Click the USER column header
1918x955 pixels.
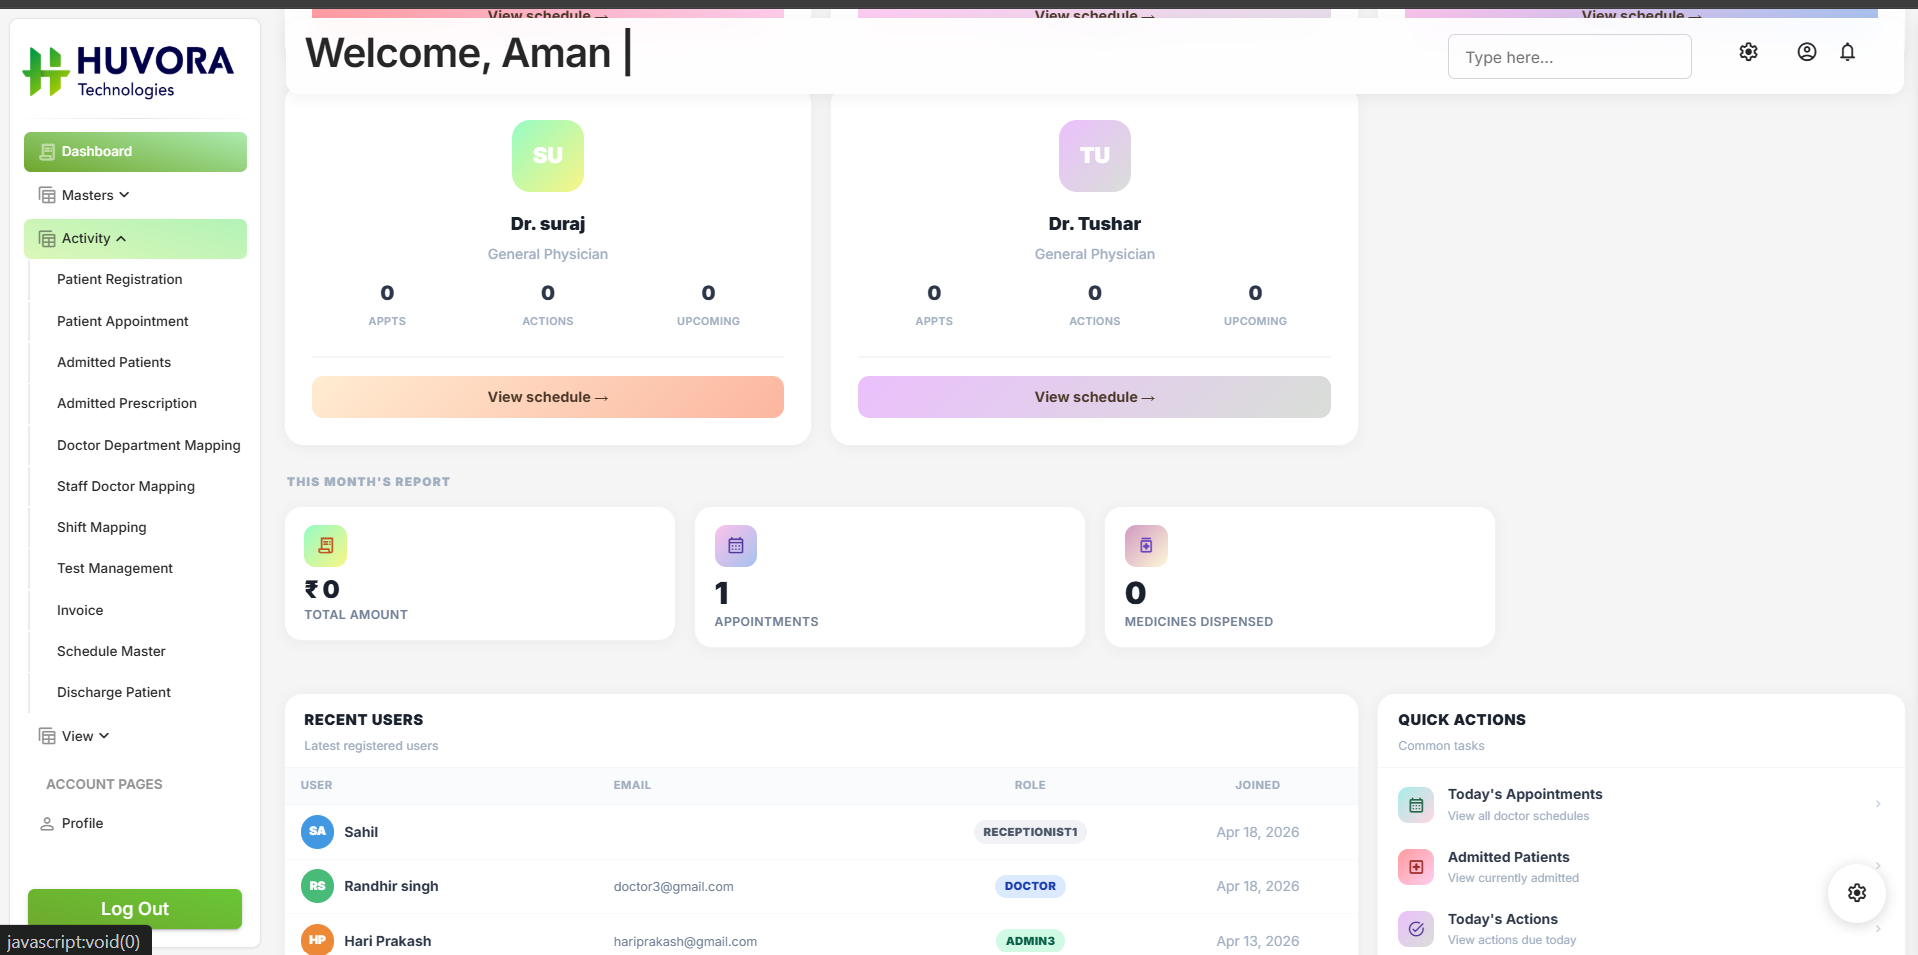point(317,785)
